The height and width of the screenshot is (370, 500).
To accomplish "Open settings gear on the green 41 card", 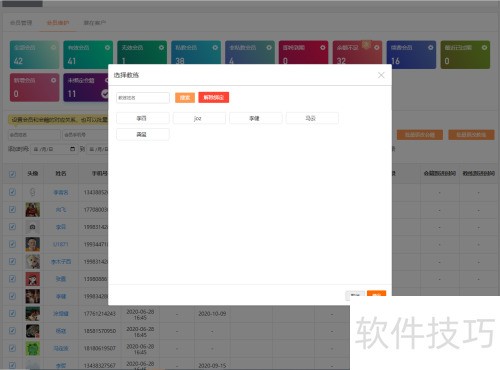I will click(x=107, y=48).
